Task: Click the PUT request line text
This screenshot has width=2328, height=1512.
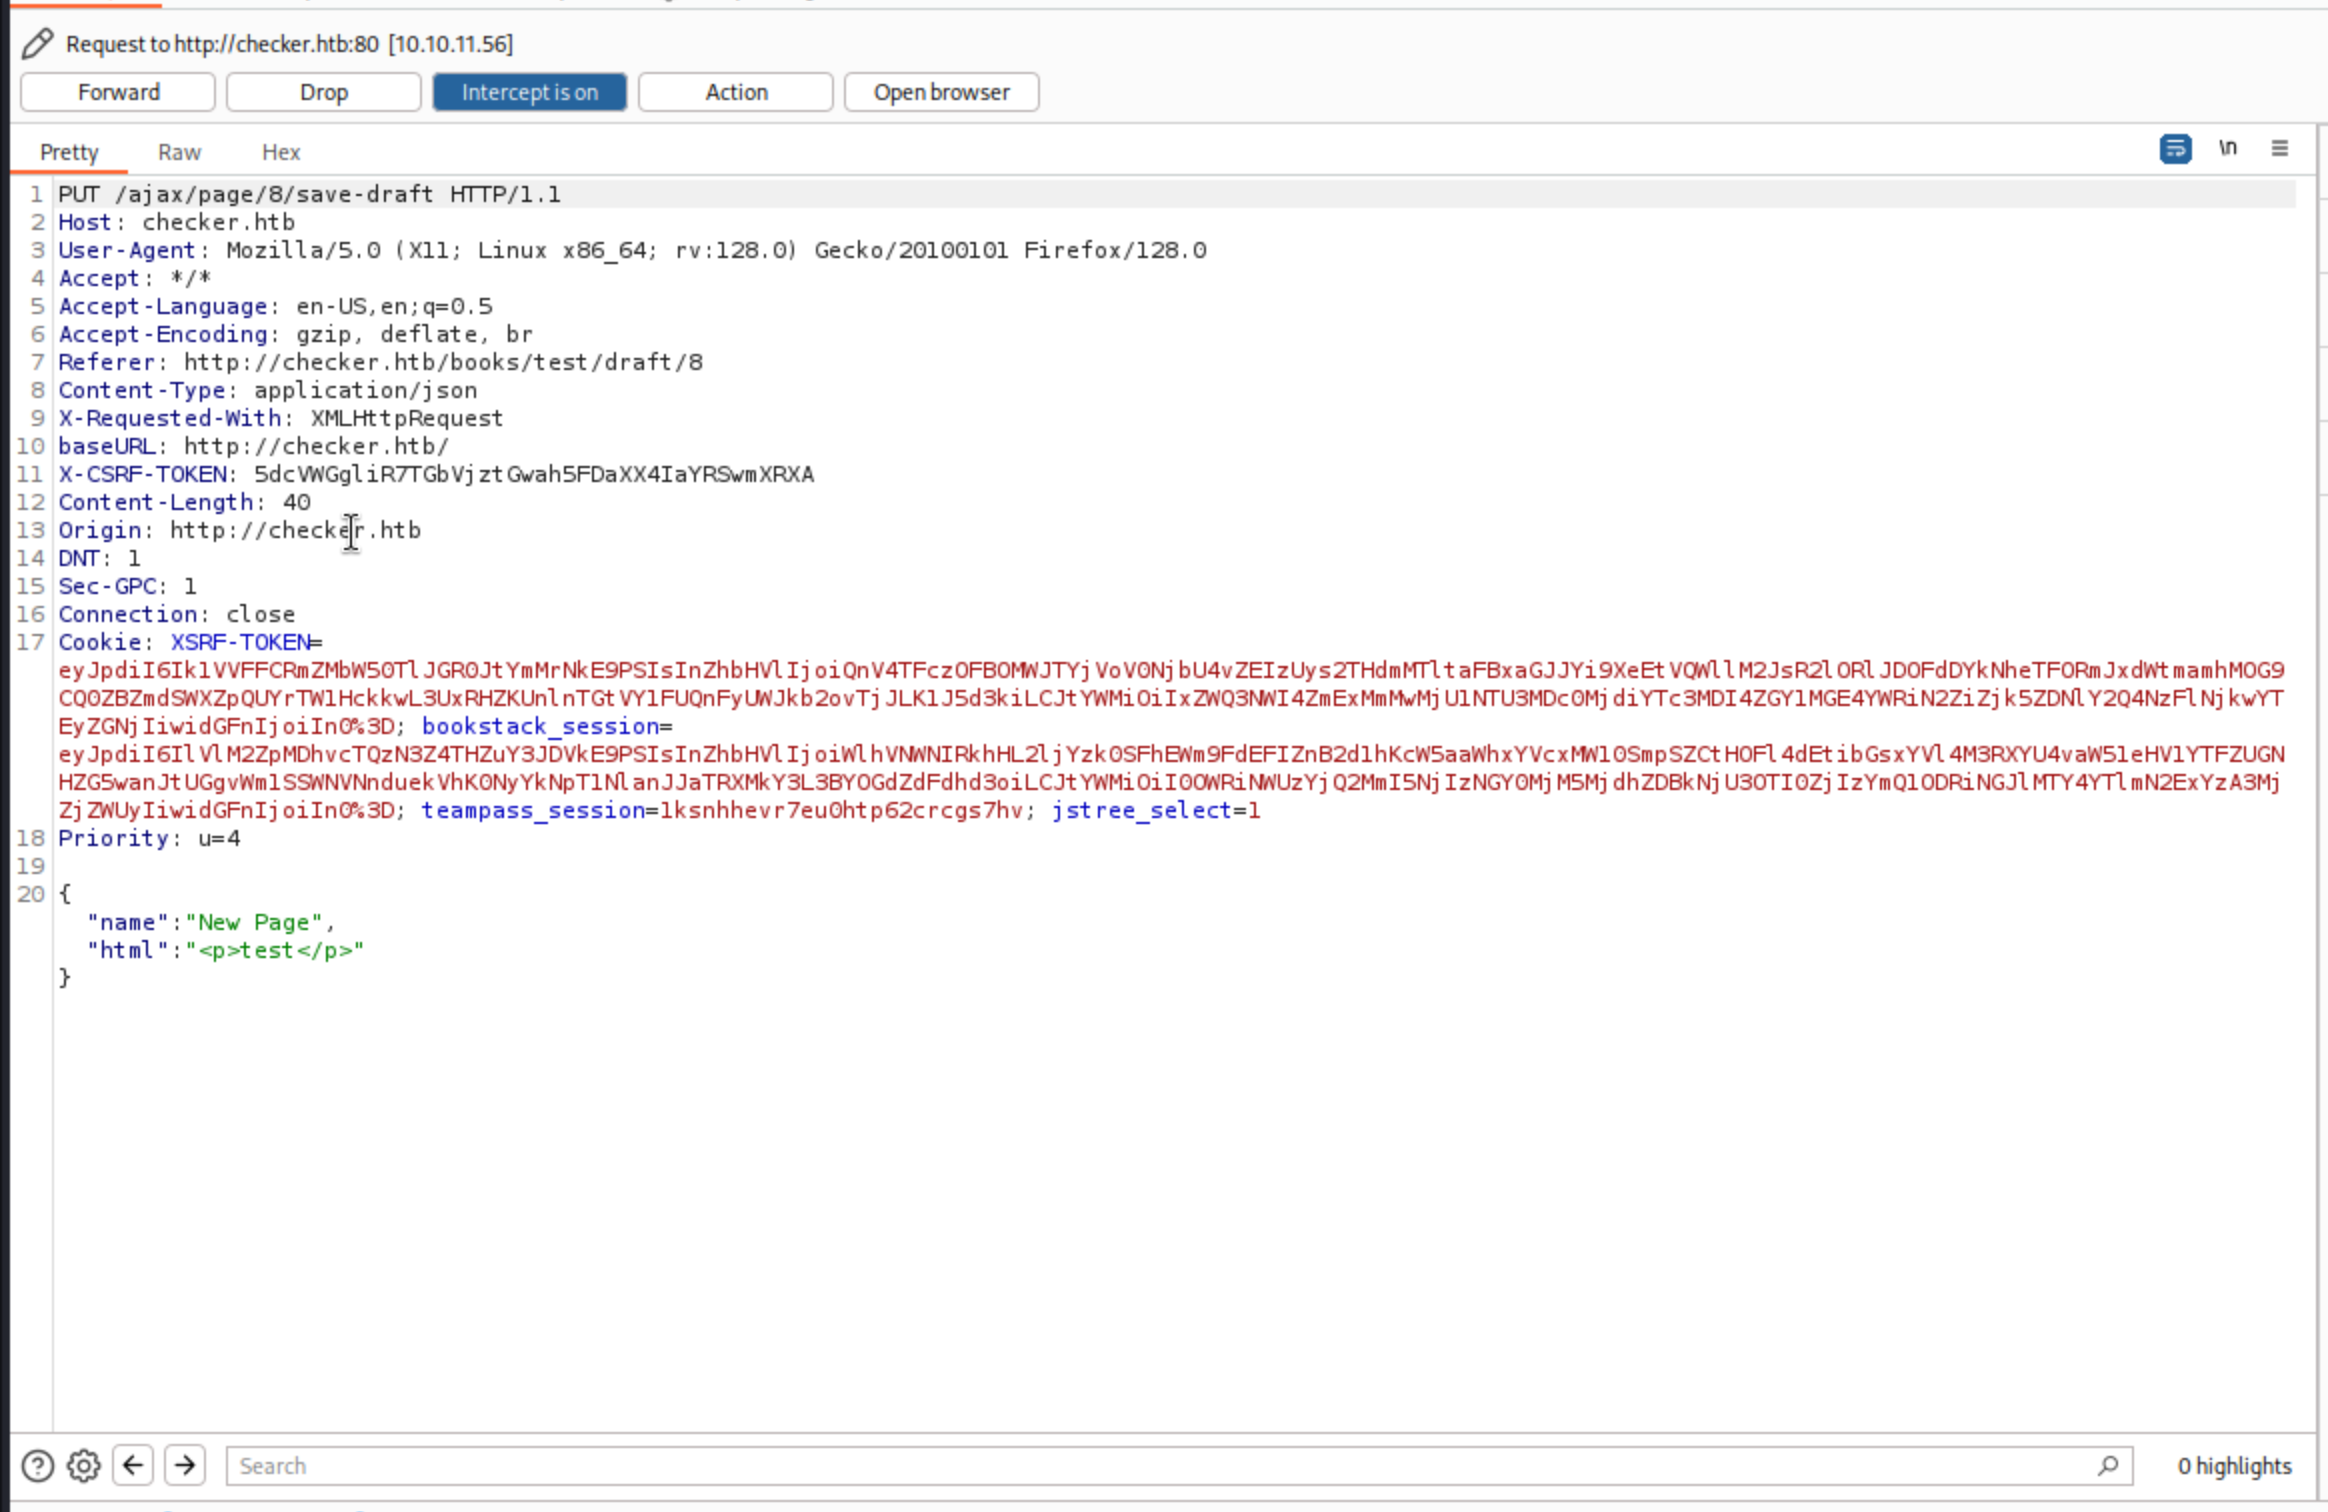Action: click(309, 194)
